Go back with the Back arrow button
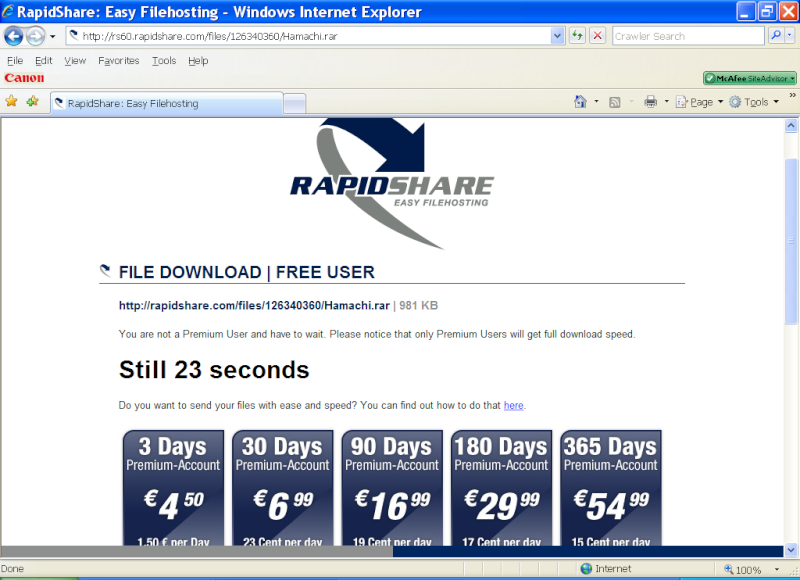 tap(14, 36)
